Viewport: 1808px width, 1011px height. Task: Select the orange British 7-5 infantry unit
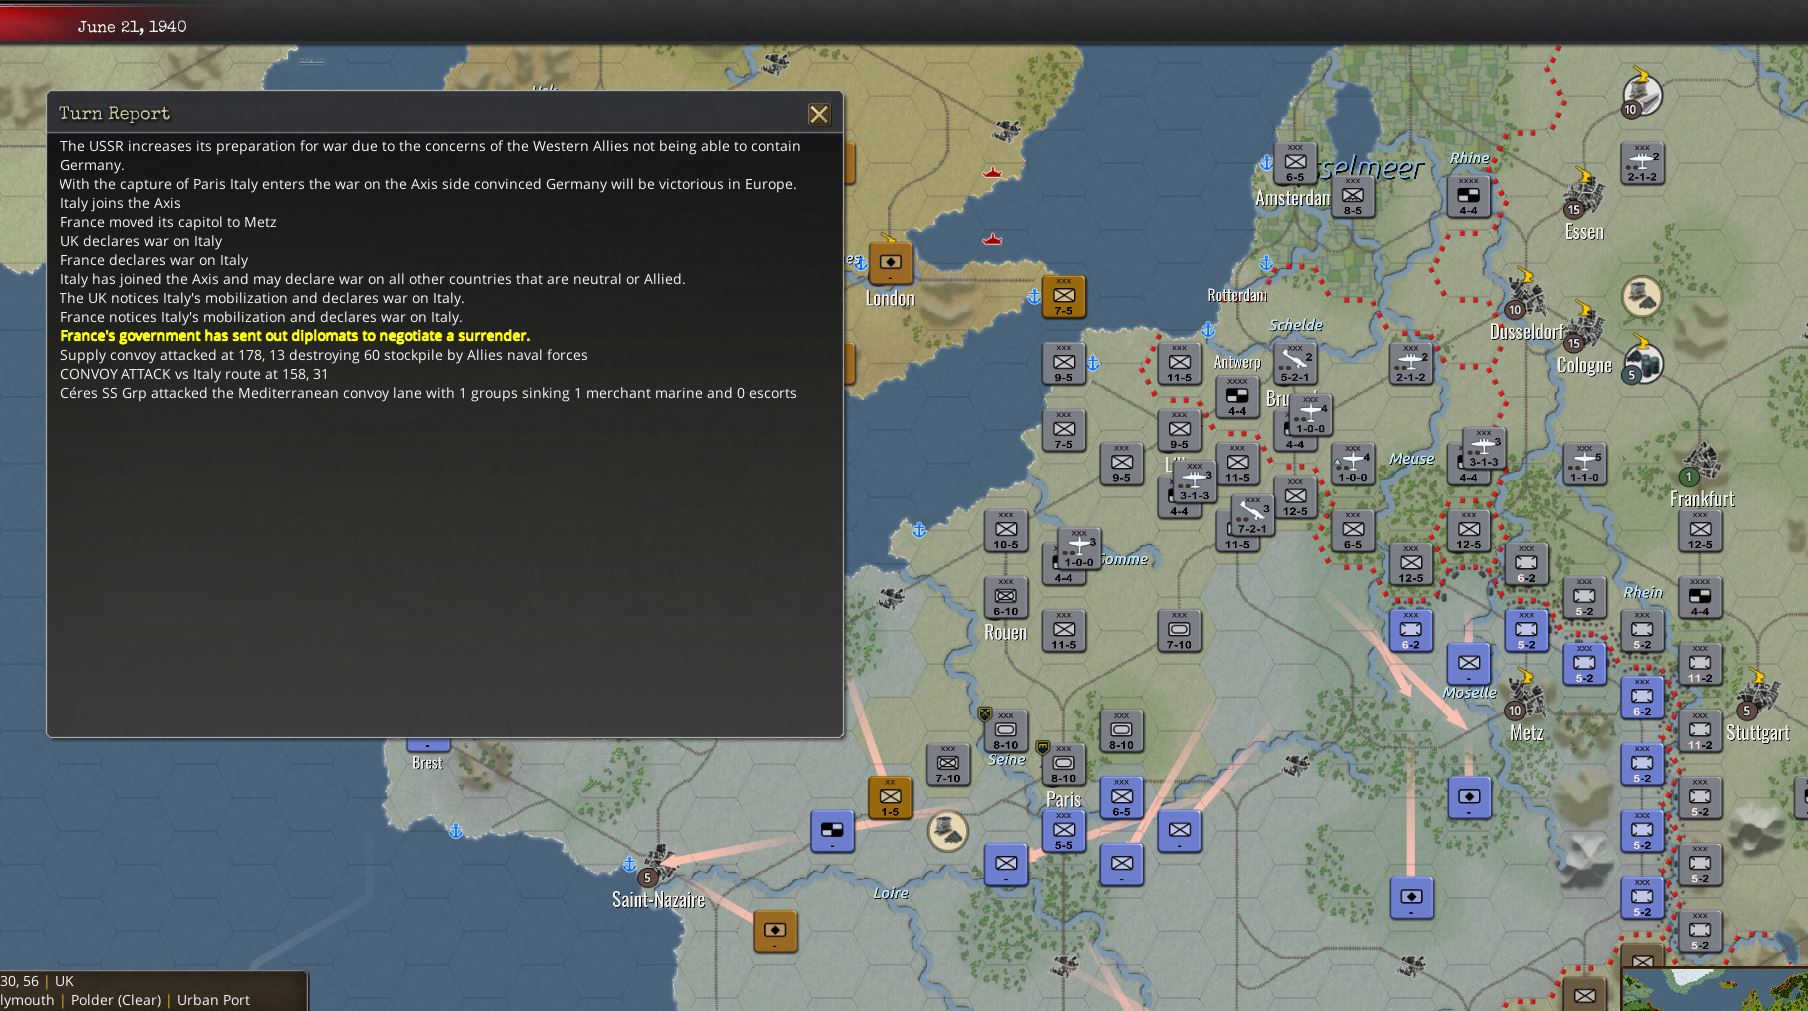click(x=1064, y=297)
